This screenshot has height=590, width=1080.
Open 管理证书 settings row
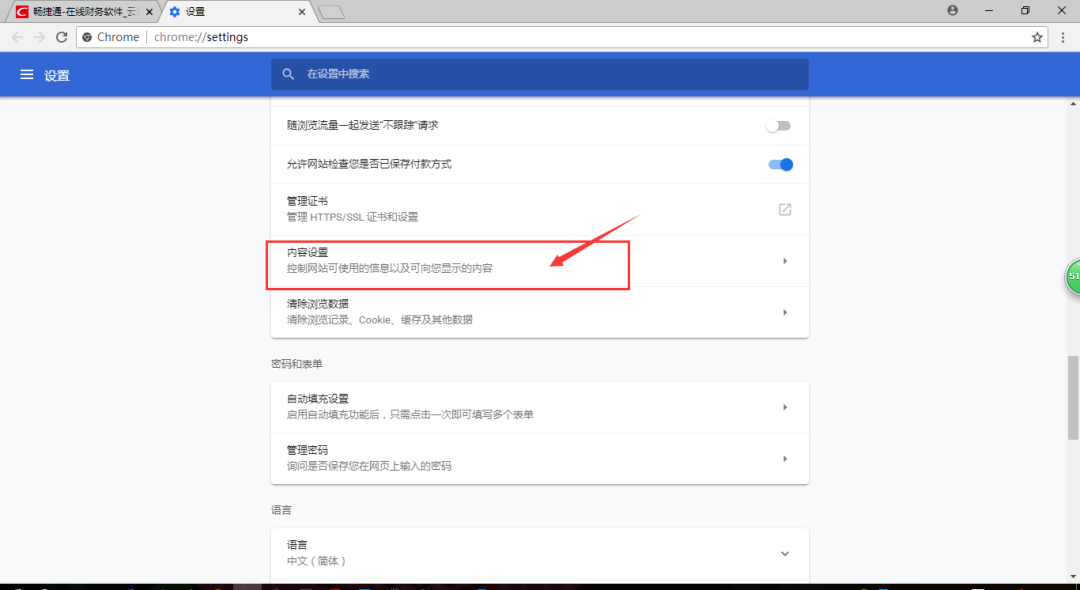click(539, 209)
